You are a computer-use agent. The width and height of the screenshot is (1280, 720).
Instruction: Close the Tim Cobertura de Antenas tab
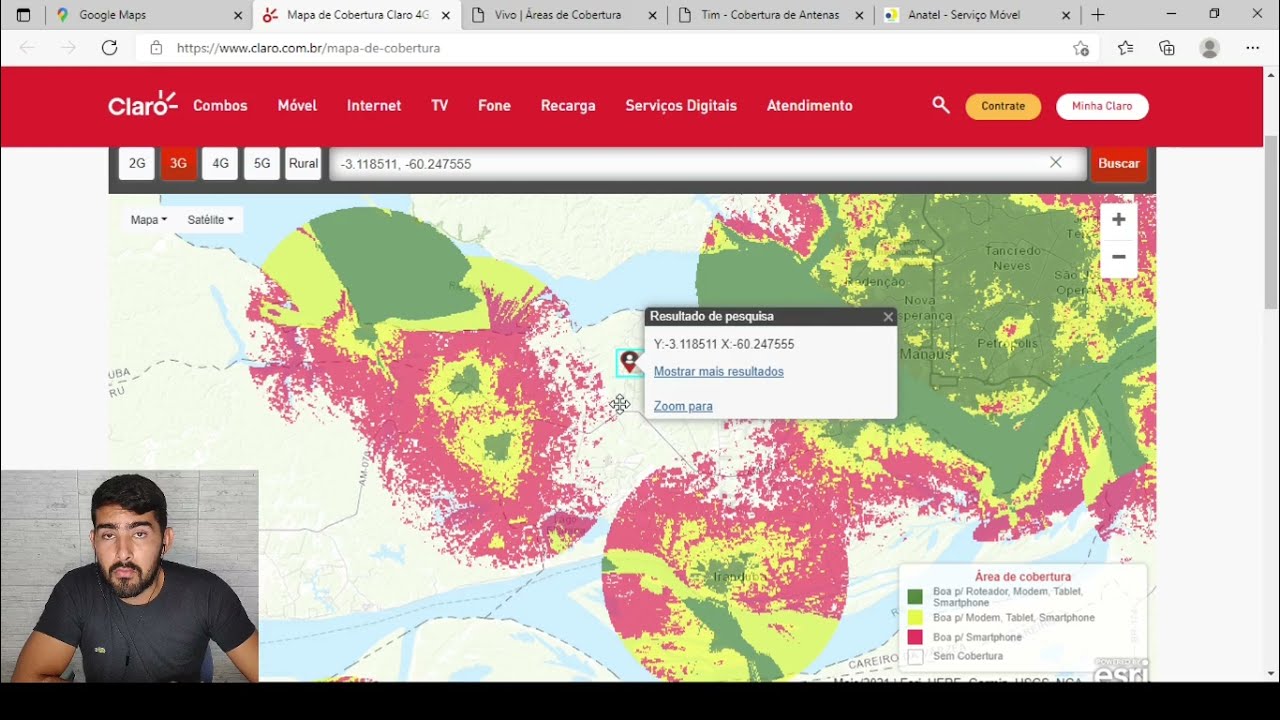point(860,15)
